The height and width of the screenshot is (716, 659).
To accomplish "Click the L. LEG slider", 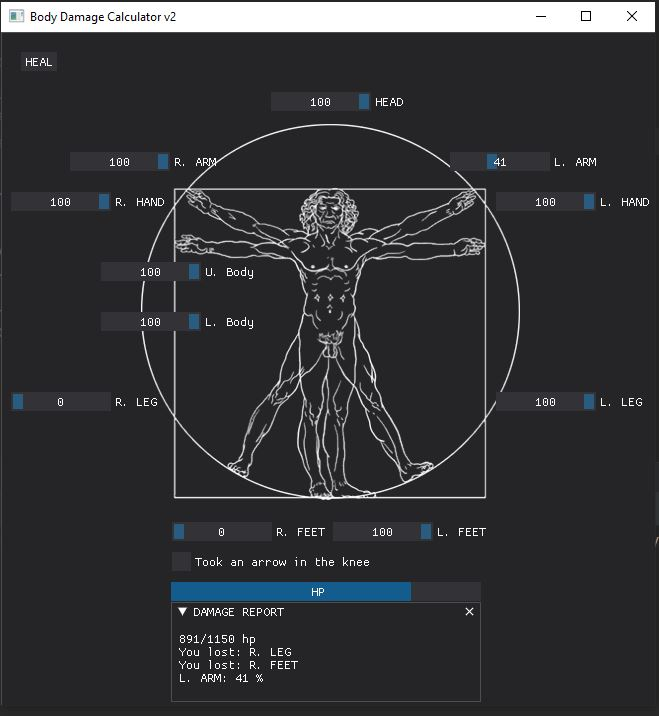I will 545,402.
